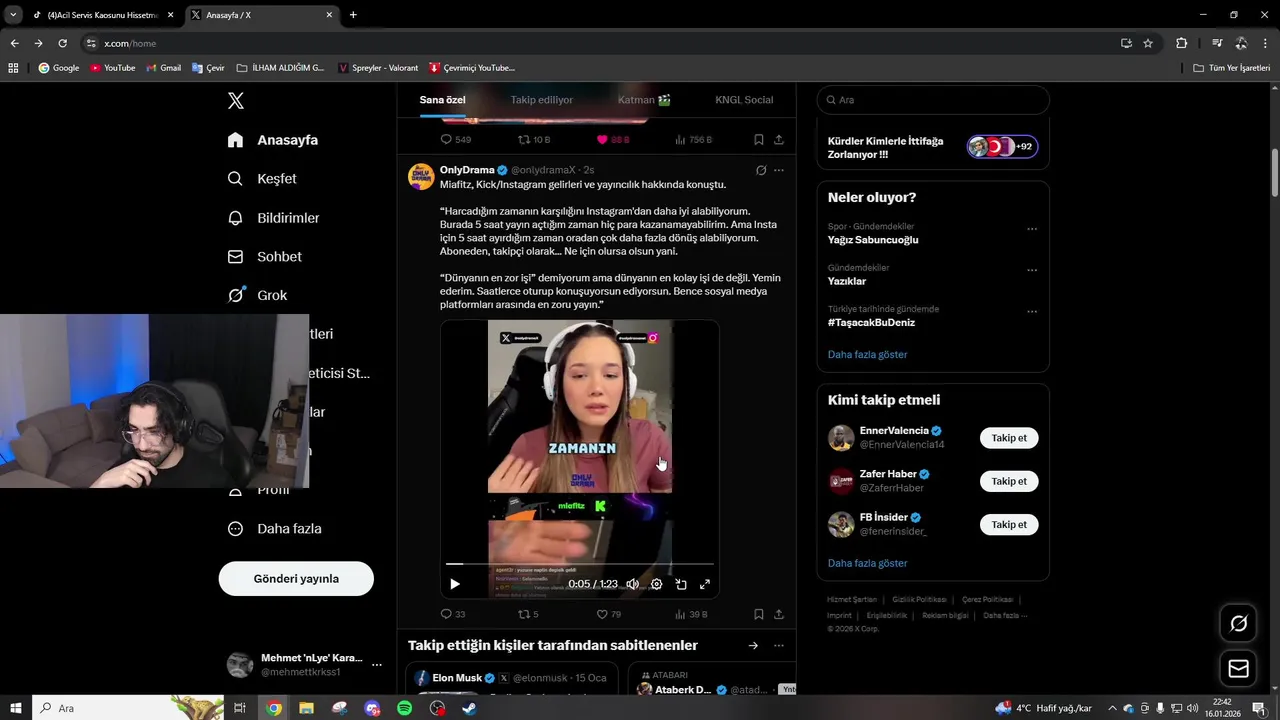Screen dimensions: 1280x720
Task: Open video settings gear
Action: coord(657,584)
